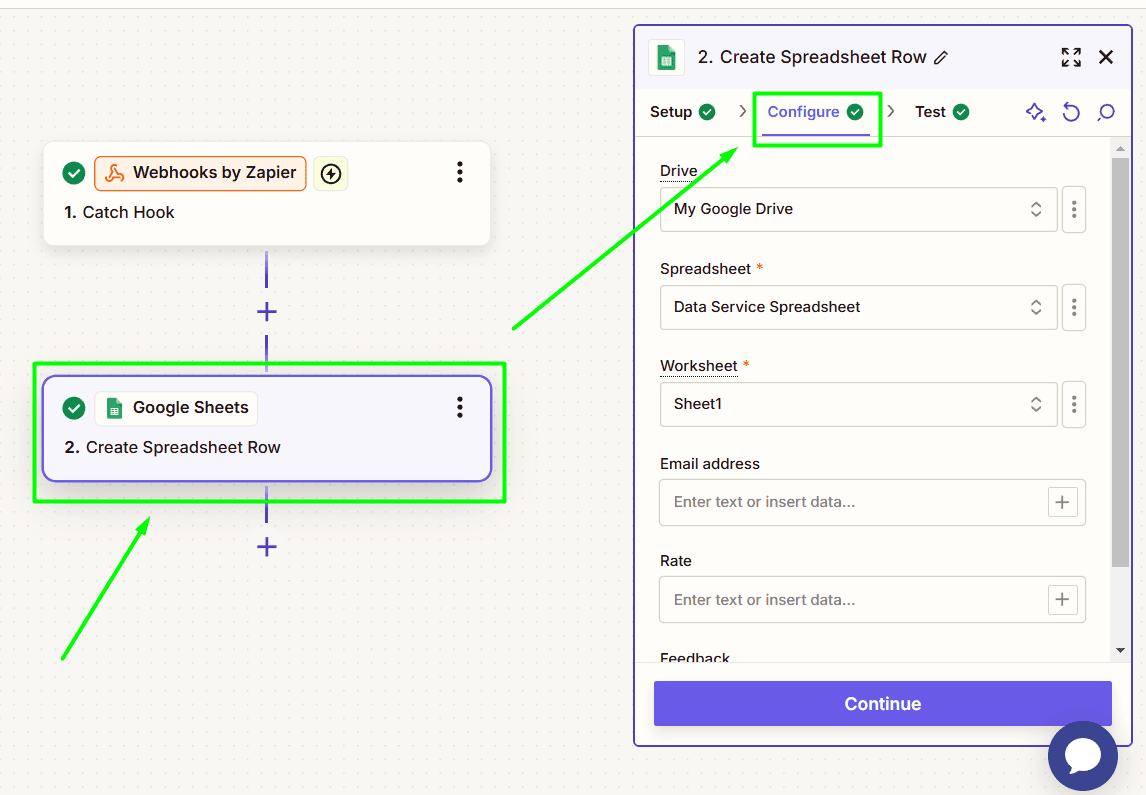Image resolution: width=1146 pixels, height=795 pixels.
Task: Switch to the Setup tab
Action: (x=682, y=112)
